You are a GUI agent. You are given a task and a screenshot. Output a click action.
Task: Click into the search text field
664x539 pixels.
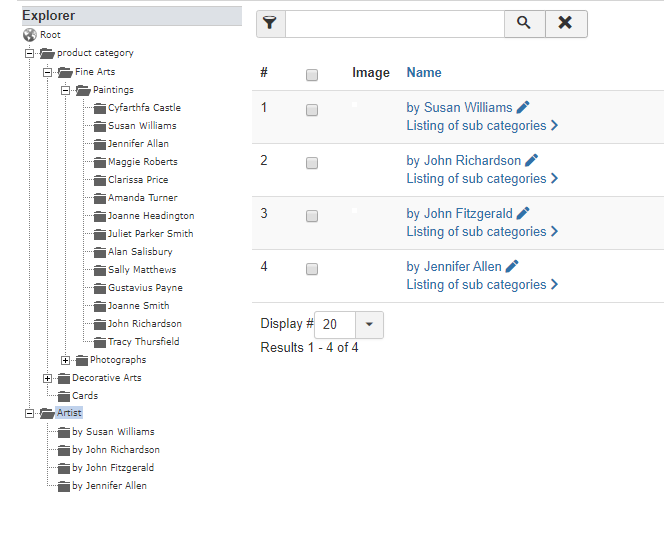click(x=394, y=23)
